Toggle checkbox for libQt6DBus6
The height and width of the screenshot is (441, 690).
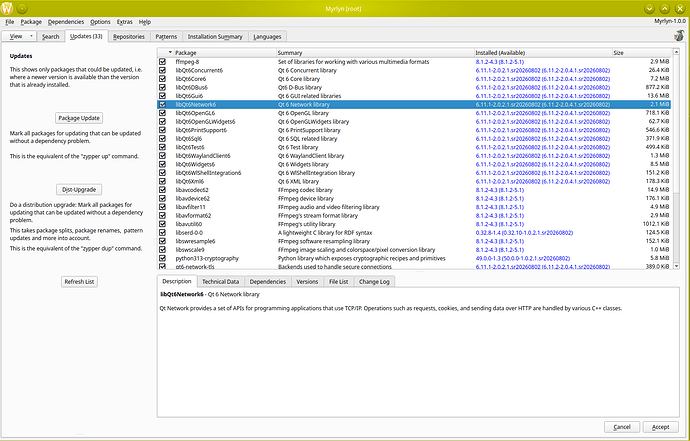(x=162, y=87)
